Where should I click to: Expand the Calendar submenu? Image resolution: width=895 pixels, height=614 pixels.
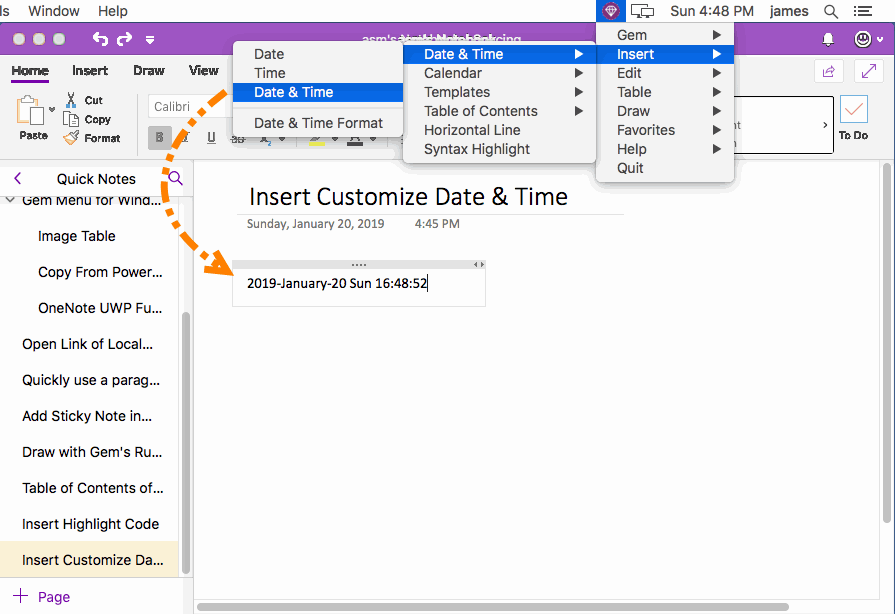click(499, 73)
